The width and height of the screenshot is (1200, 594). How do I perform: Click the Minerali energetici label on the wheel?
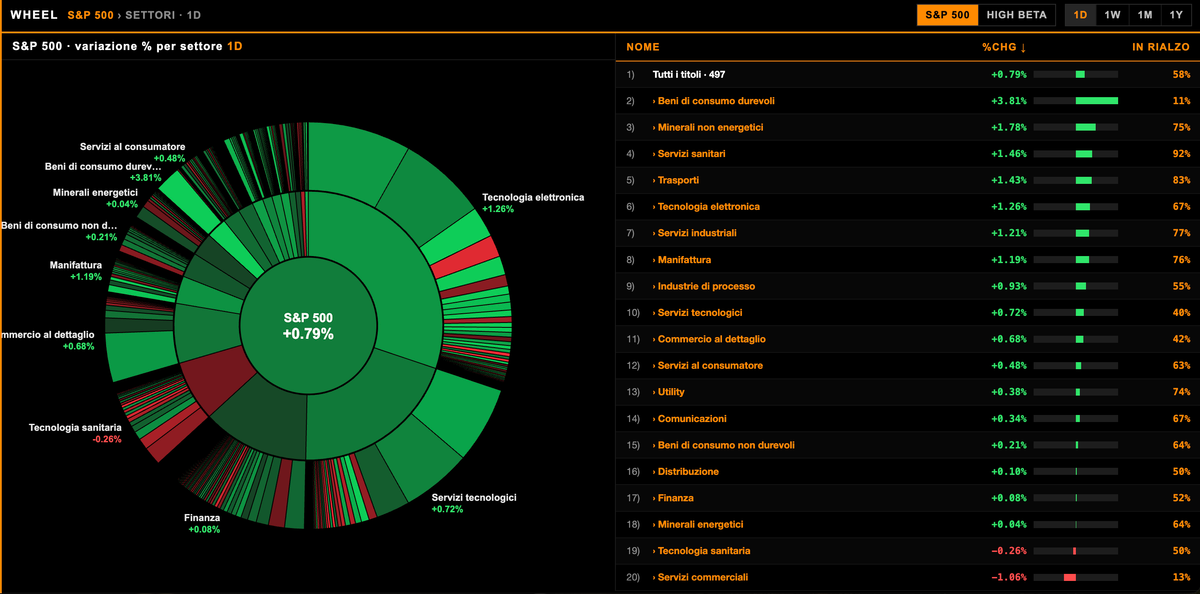(x=95, y=192)
